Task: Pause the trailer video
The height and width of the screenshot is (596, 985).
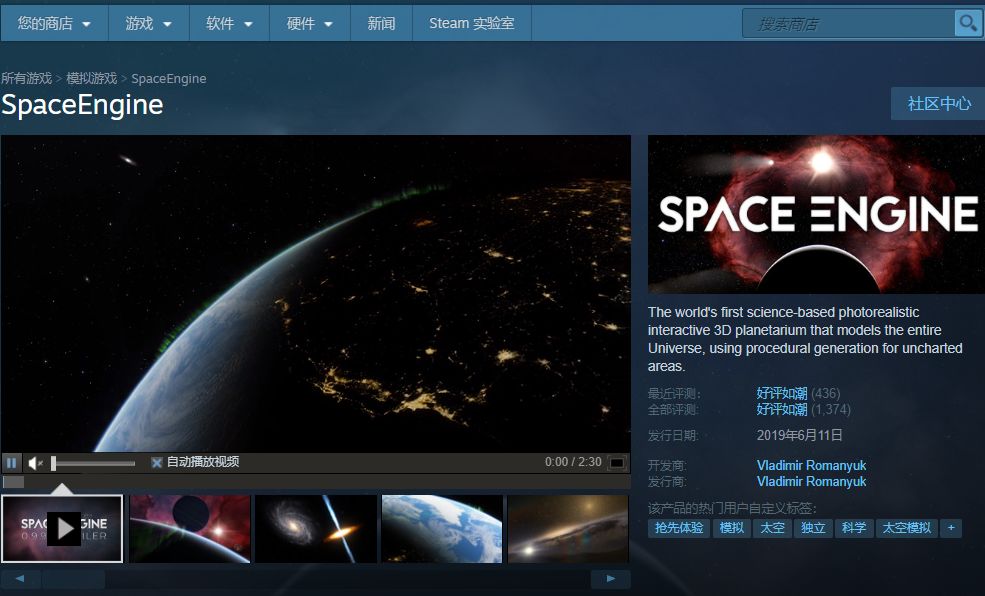Action: [12, 463]
